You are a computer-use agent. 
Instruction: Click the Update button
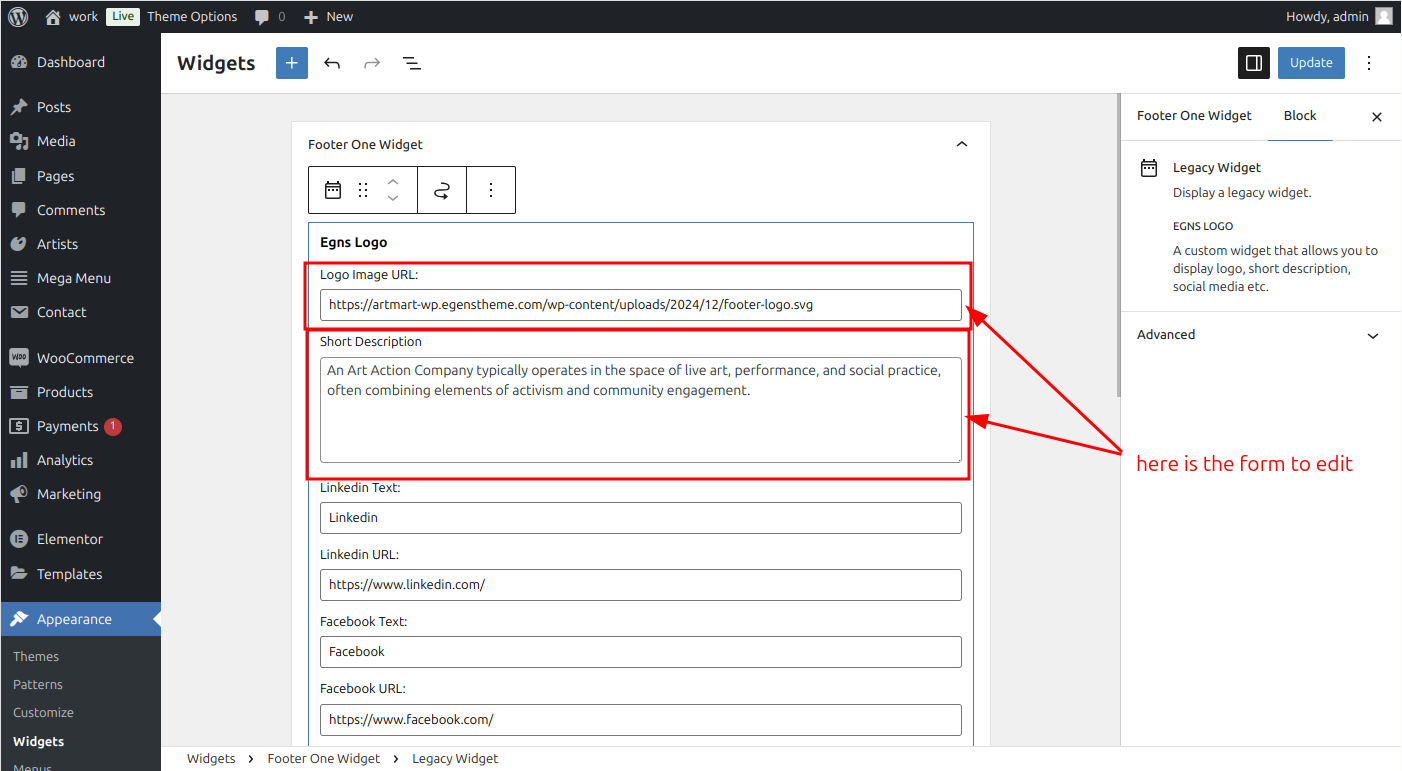pos(1311,63)
